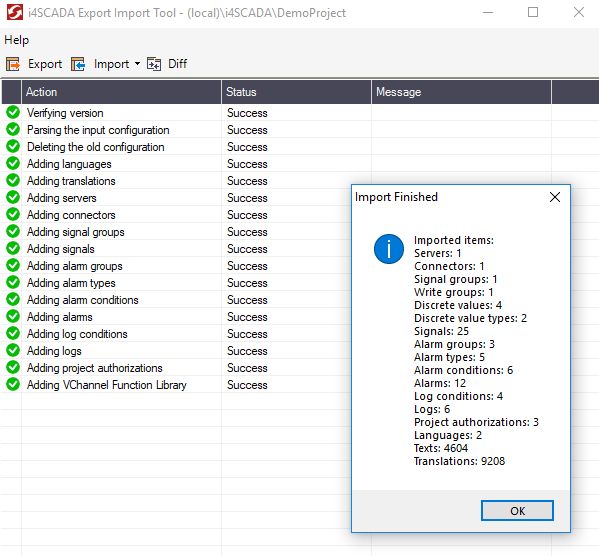Click the blue information icon in dialog

(389, 249)
